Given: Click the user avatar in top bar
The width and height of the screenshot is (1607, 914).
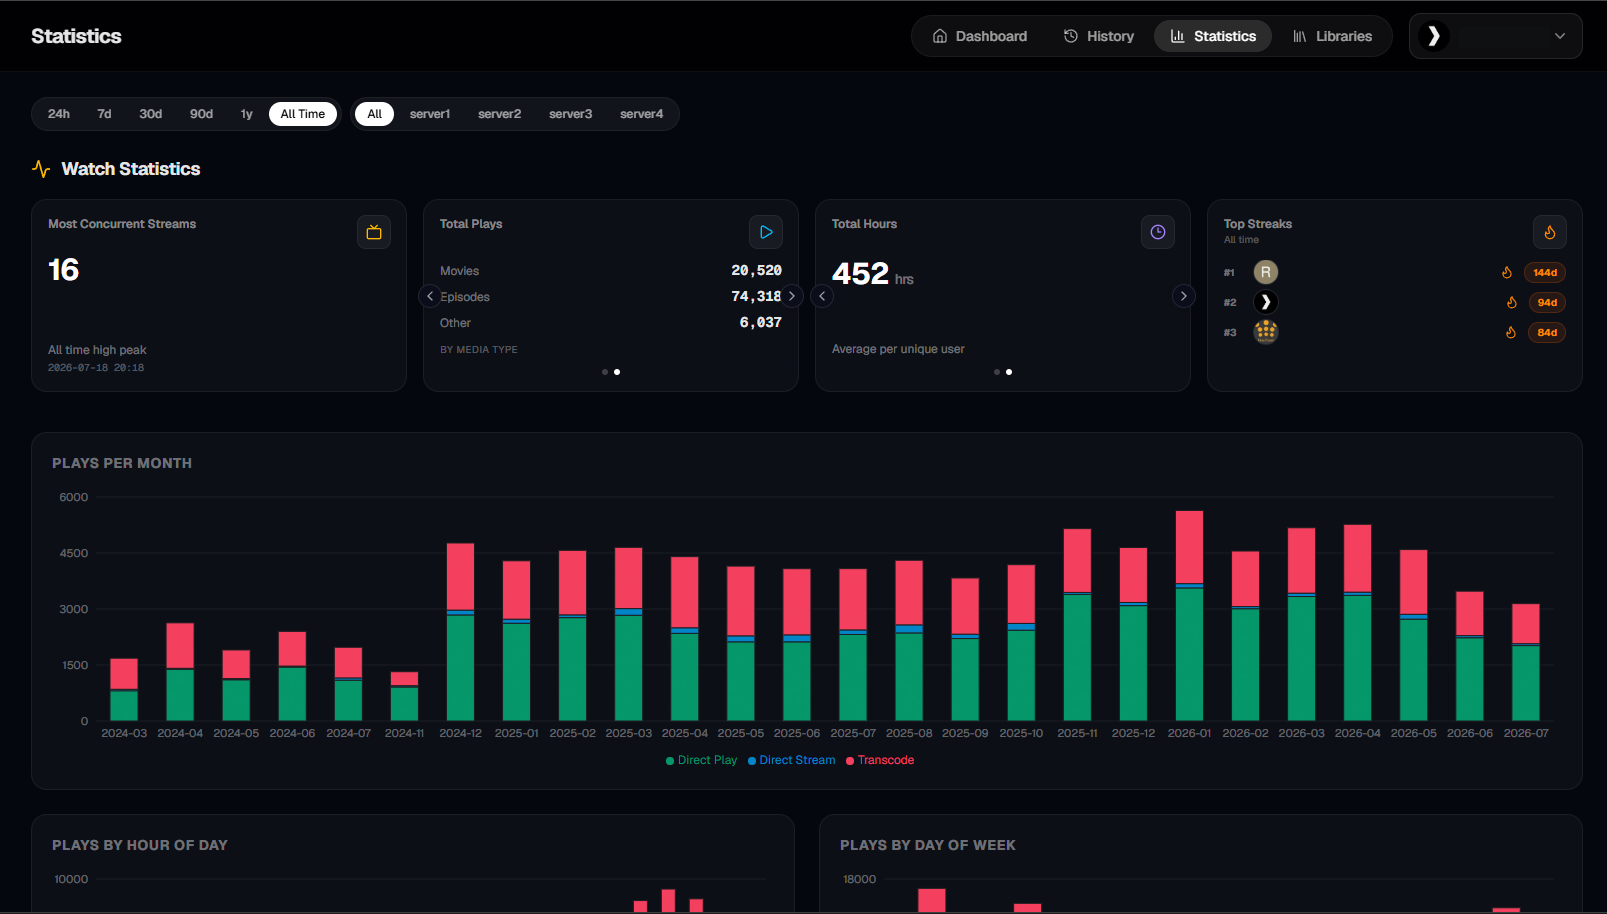Looking at the screenshot, I should coord(1434,36).
